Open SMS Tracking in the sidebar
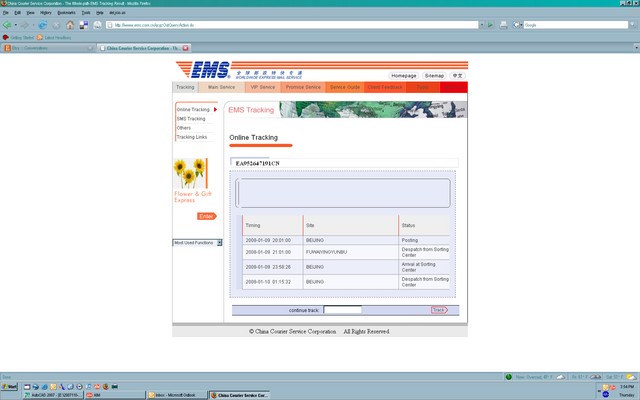This screenshot has height=400, width=640. [191, 119]
